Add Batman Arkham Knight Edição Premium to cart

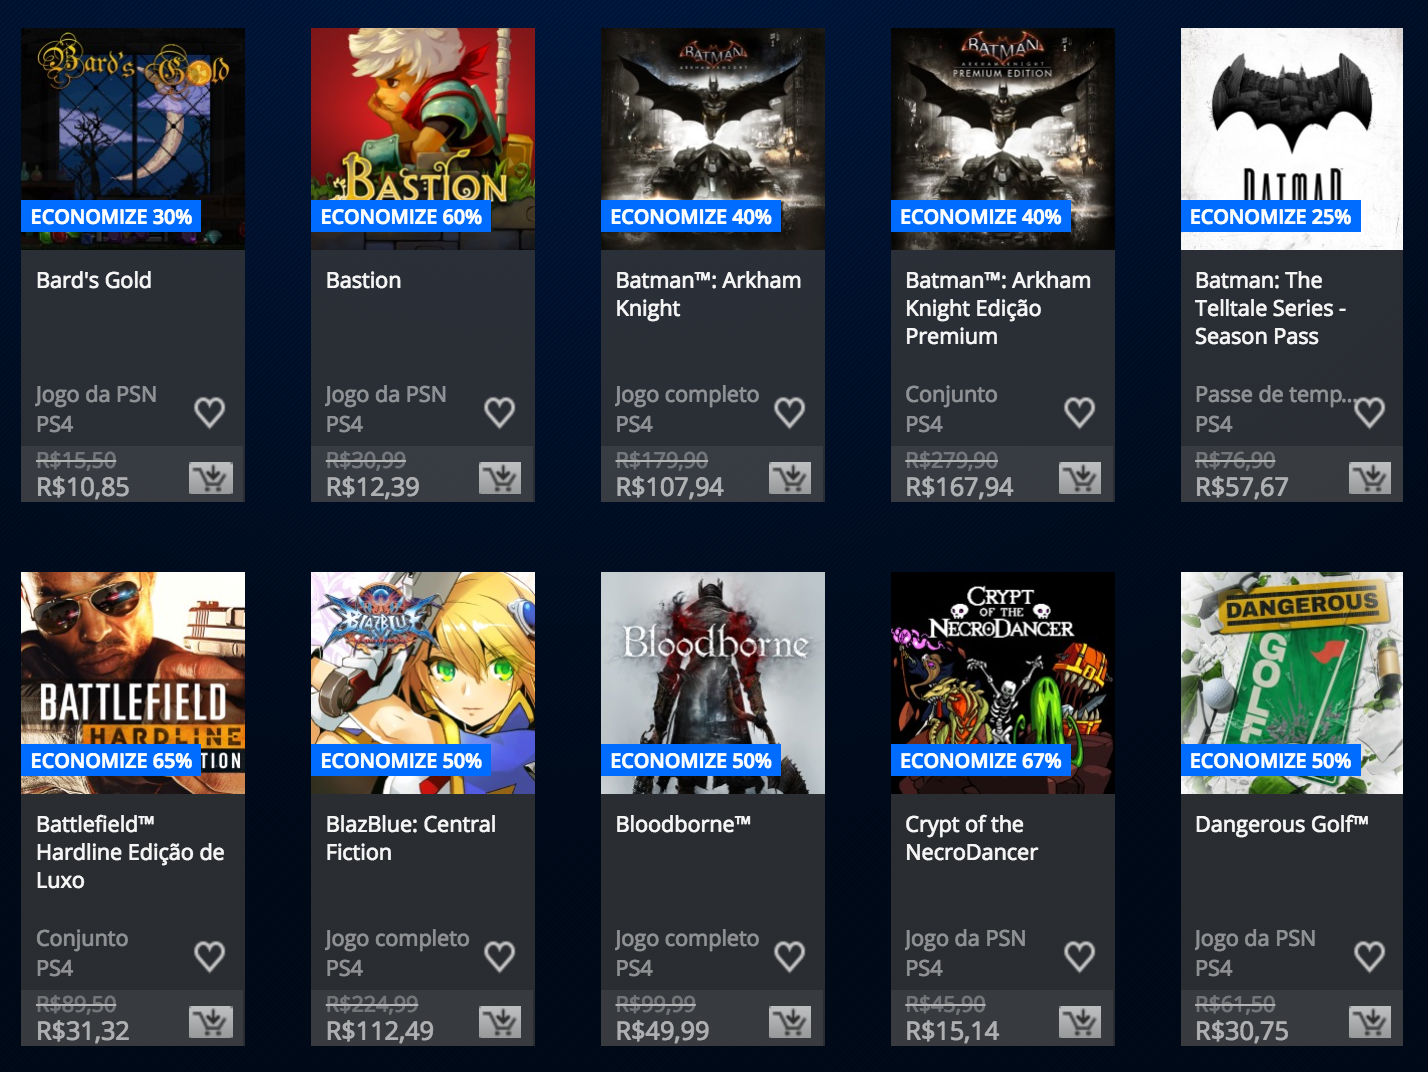coord(1080,478)
